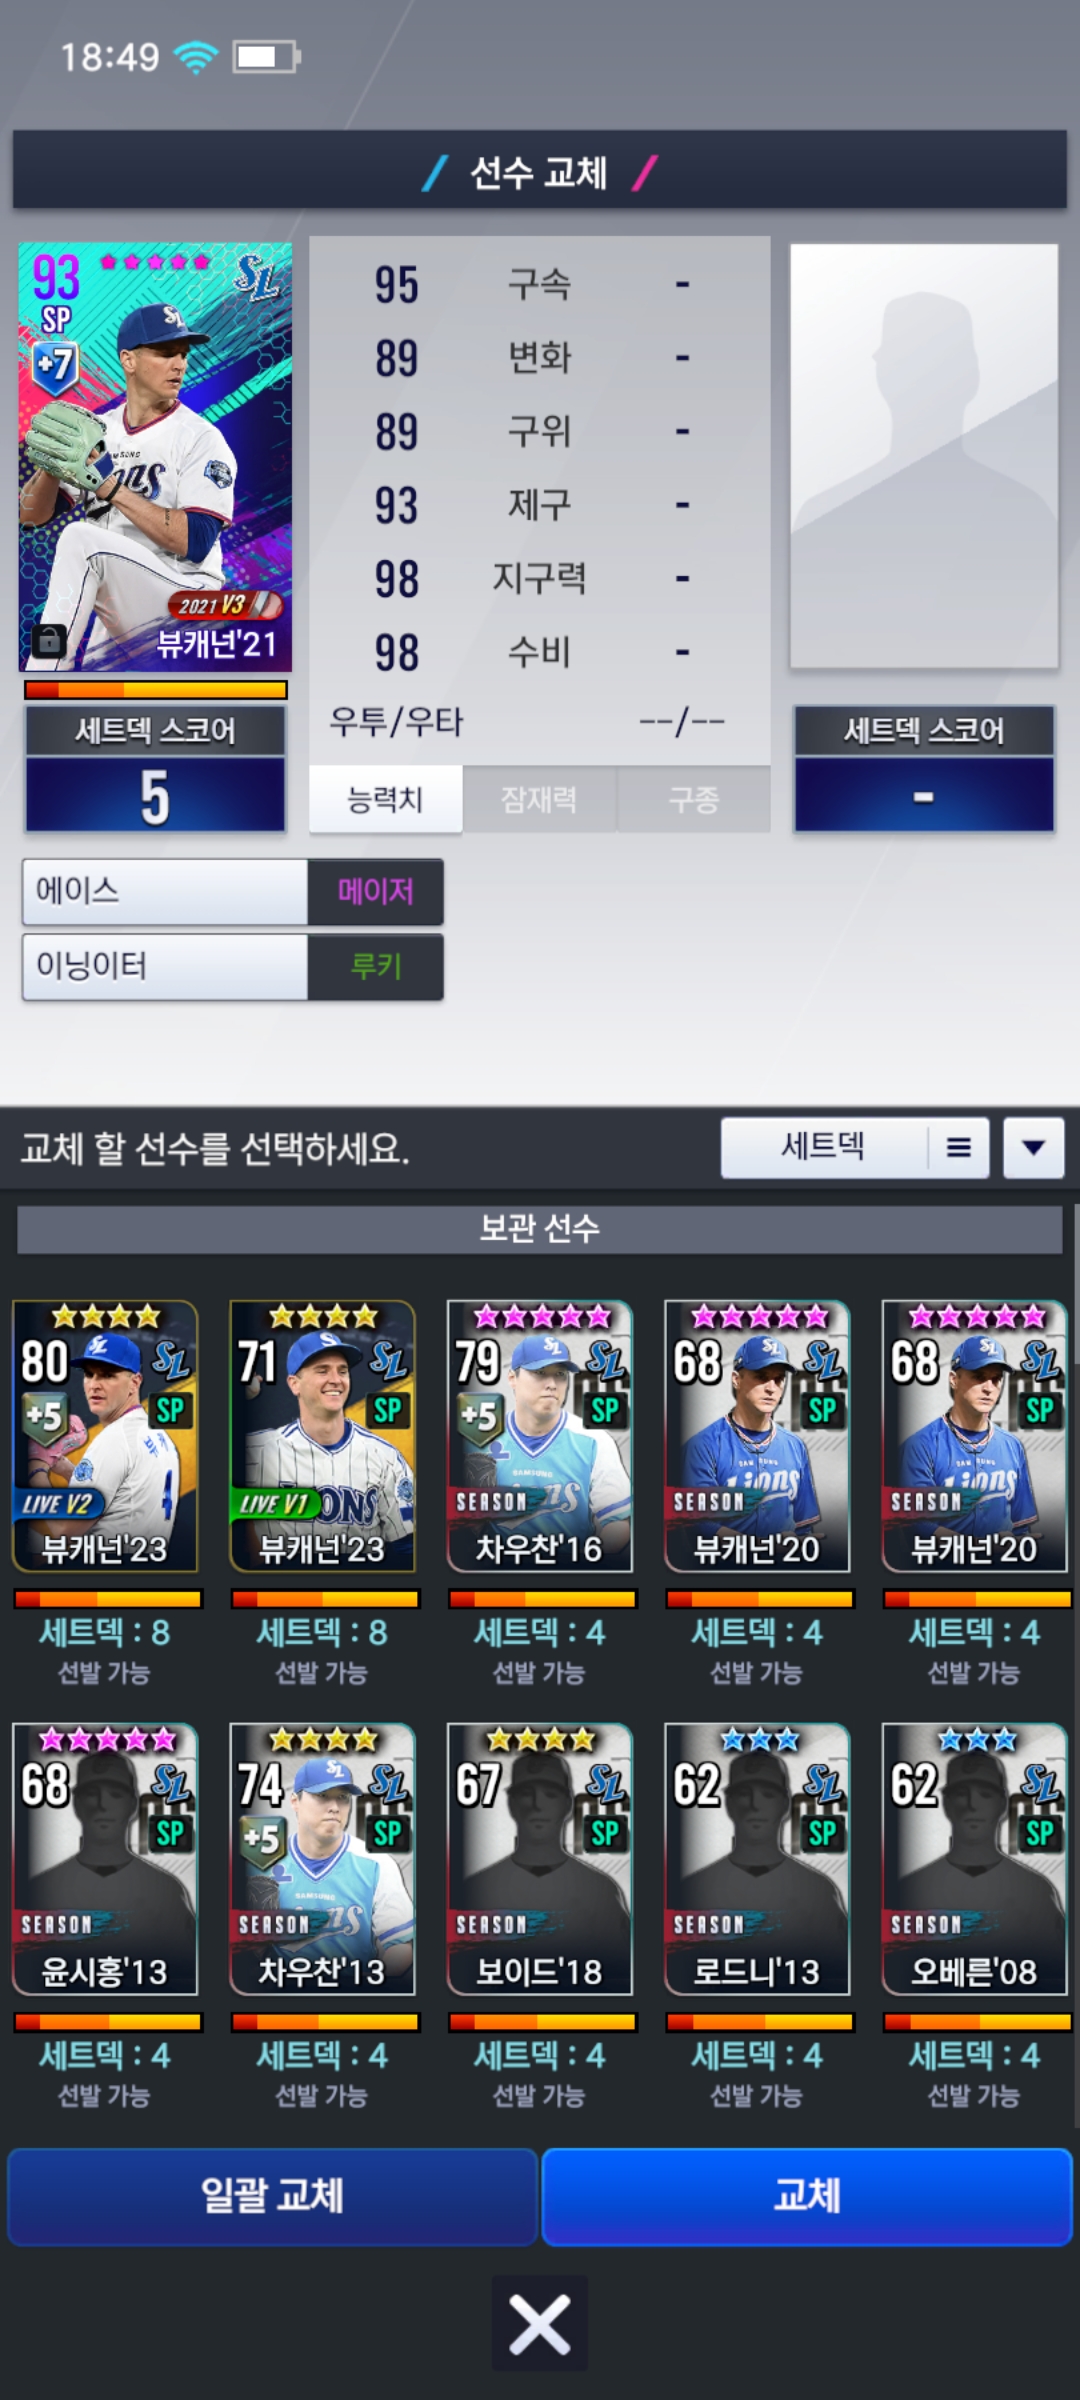Select the LIVE V1 뷰캐넌'23 card
The width and height of the screenshot is (1080, 2400).
click(x=322, y=1435)
